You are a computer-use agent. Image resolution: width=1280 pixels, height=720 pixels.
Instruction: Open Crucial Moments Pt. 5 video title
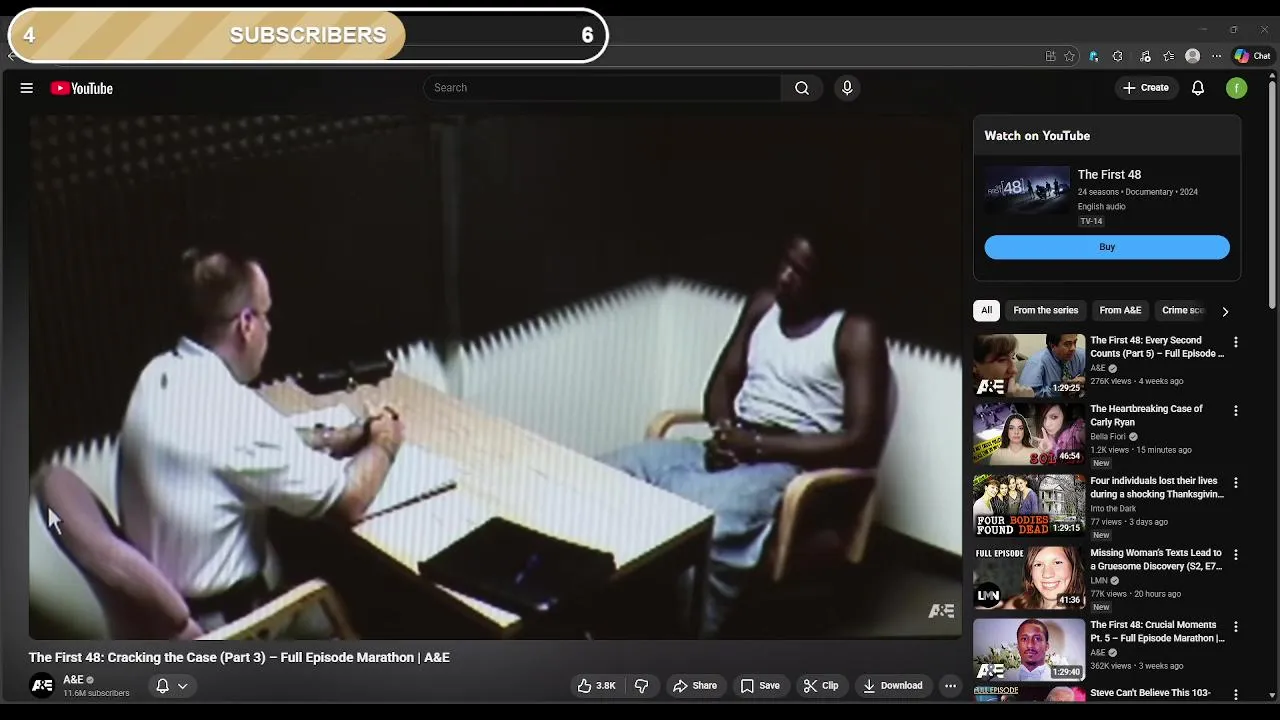[x=1157, y=632]
